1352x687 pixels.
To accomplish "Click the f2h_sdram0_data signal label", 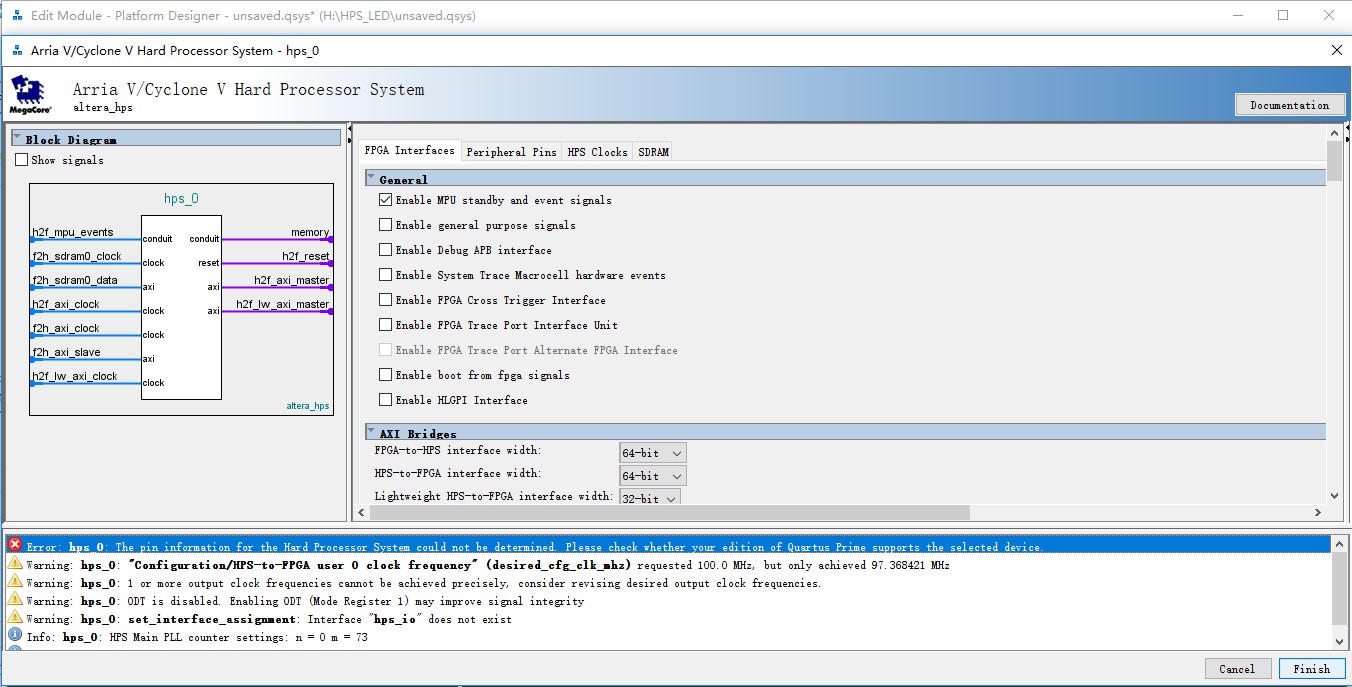I will 75,280.
